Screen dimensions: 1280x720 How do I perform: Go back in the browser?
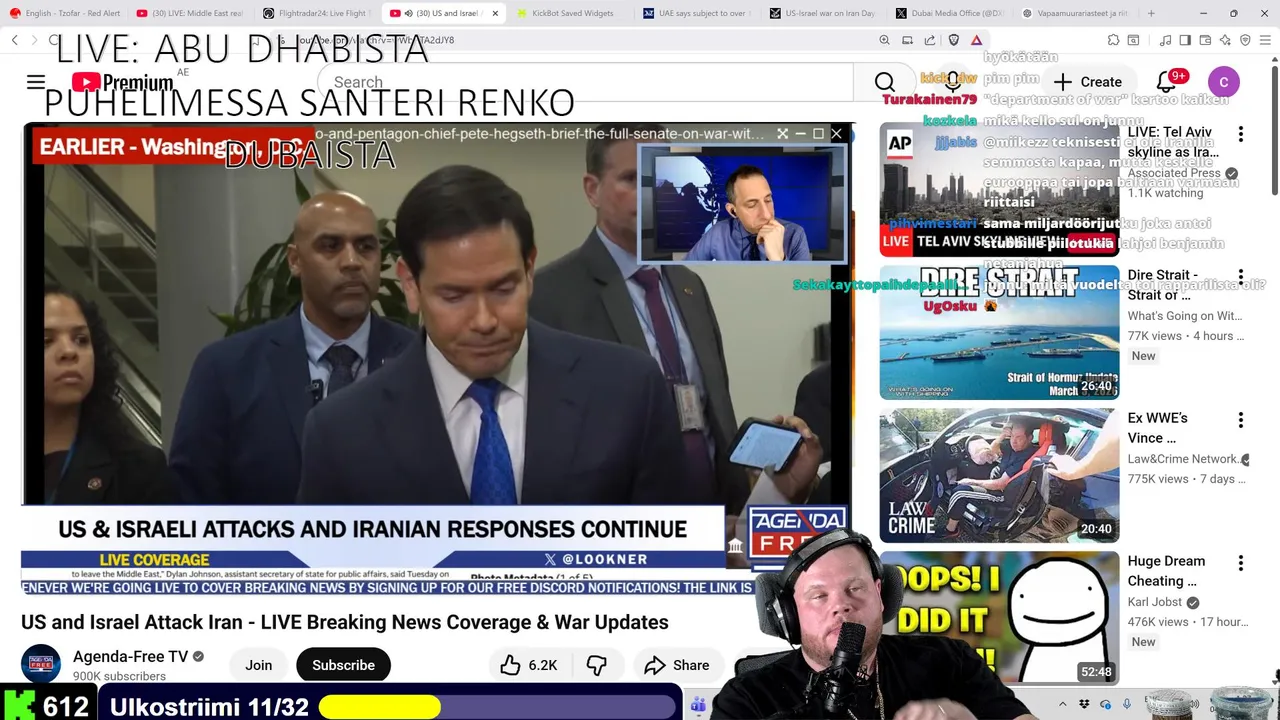[15, 40]
